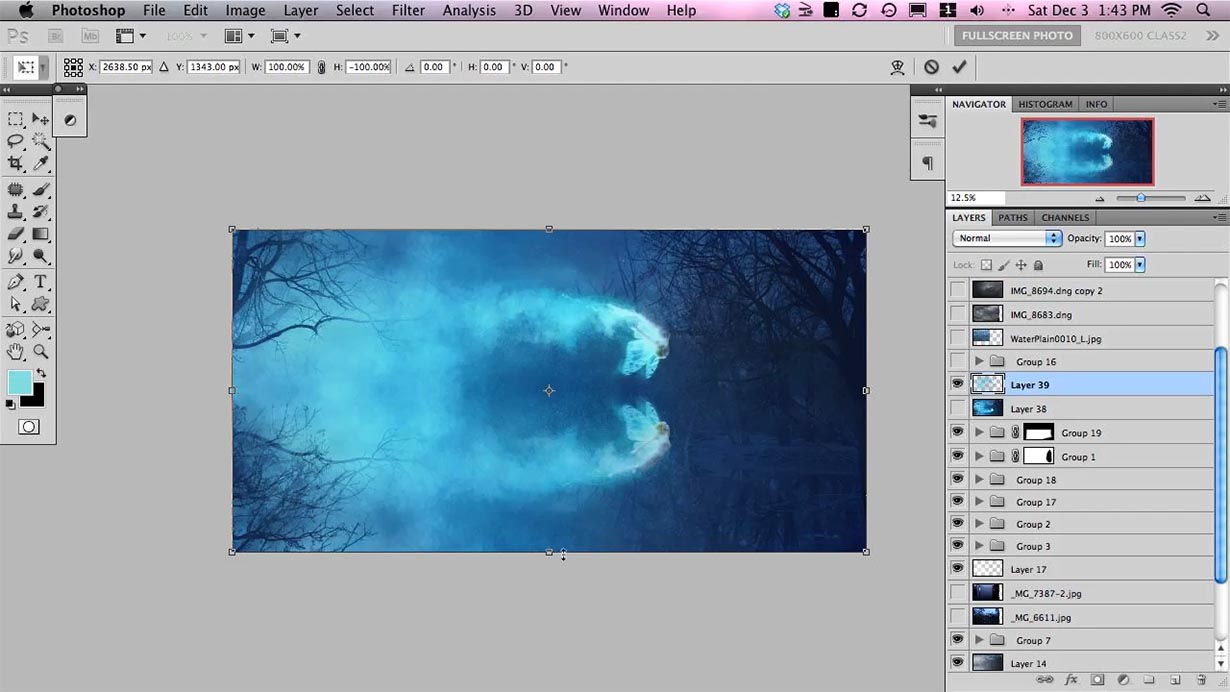Select the Zoom tool in toolbox
The image size is (1230, 692).
click(x=41, y=351)
